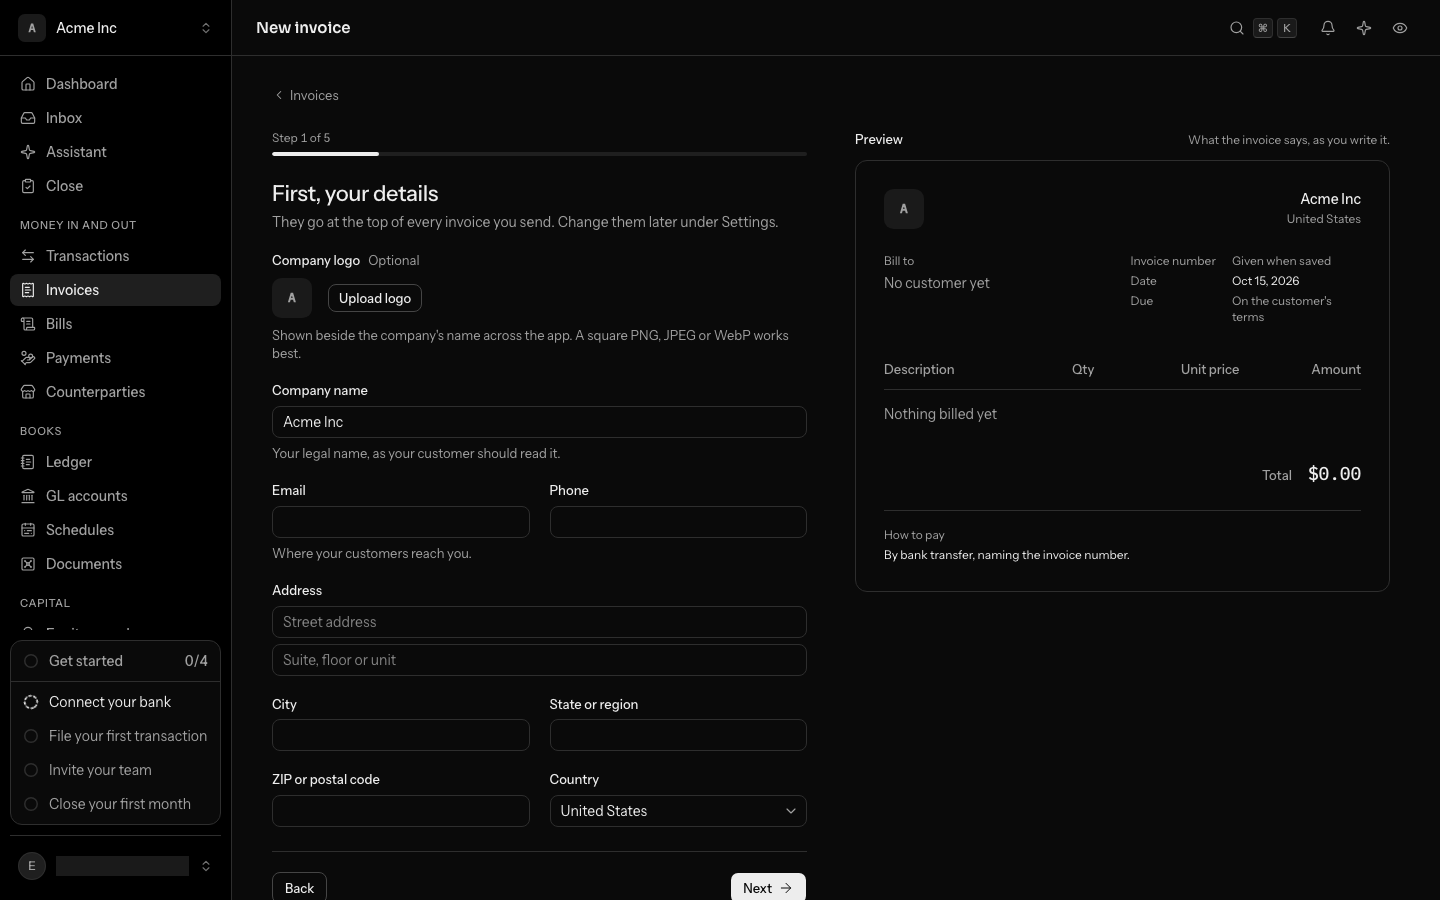Click the Ledger book icon

tap(28, 462)
